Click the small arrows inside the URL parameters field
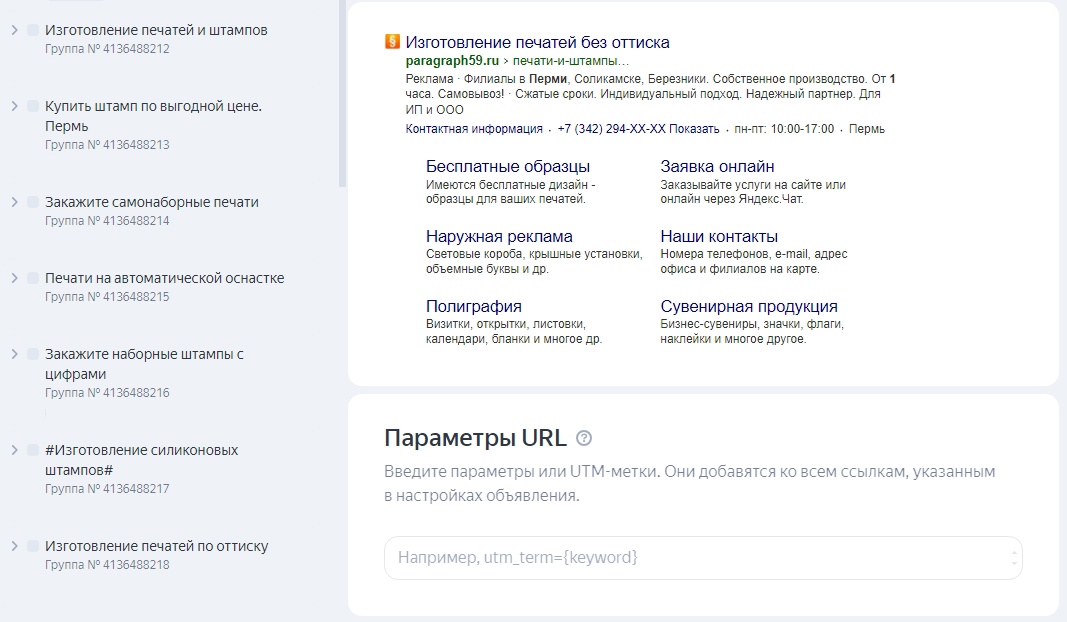Viewport: 1067px width, 622px height. pos(1015,558)
